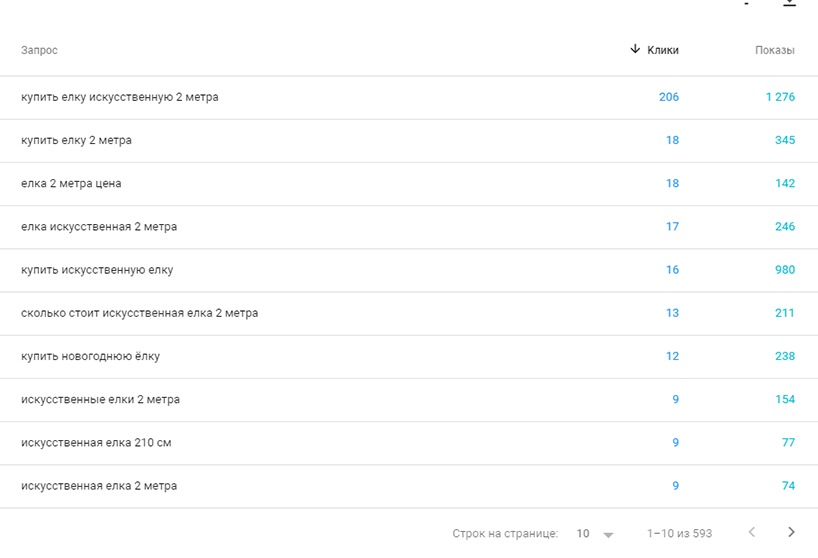Open the rows-per-page dropdown arrow
Viewport: 818px width, 558px height.
pos(608,534)
